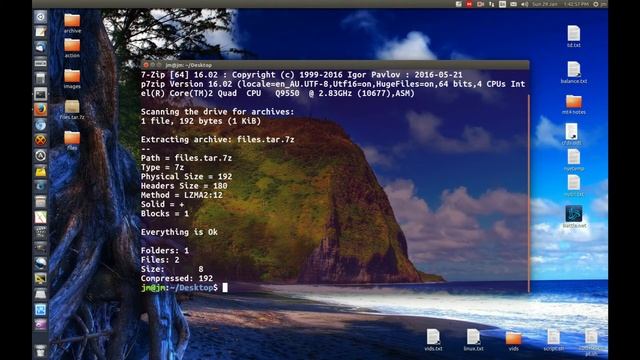Select the vids.txt file icon

point(433,340)
